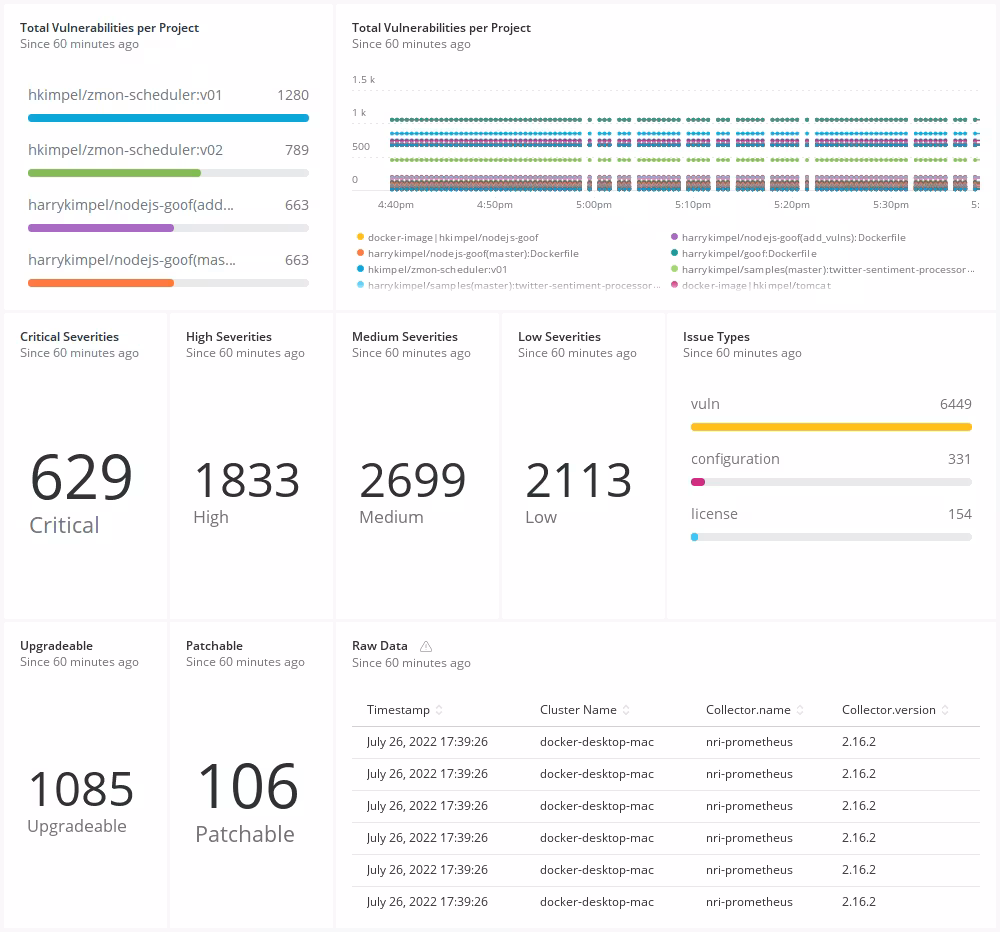Click the 2699 Medium severities value
This screenshot has width=1000, height=932.
412,479
